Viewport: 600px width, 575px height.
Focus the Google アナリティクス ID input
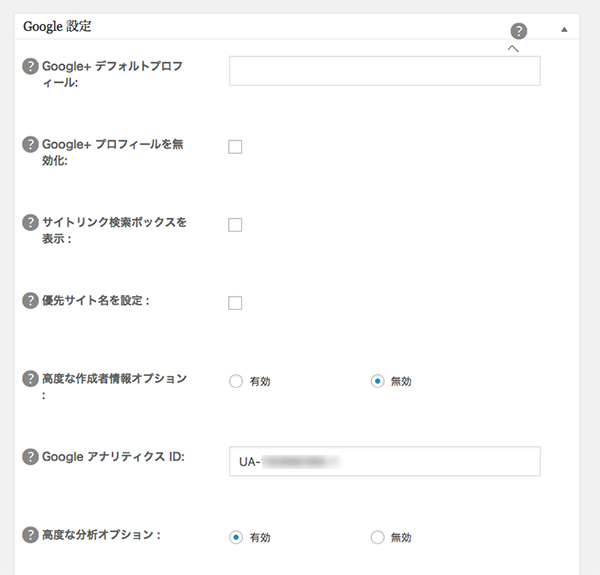click(384, 461)
